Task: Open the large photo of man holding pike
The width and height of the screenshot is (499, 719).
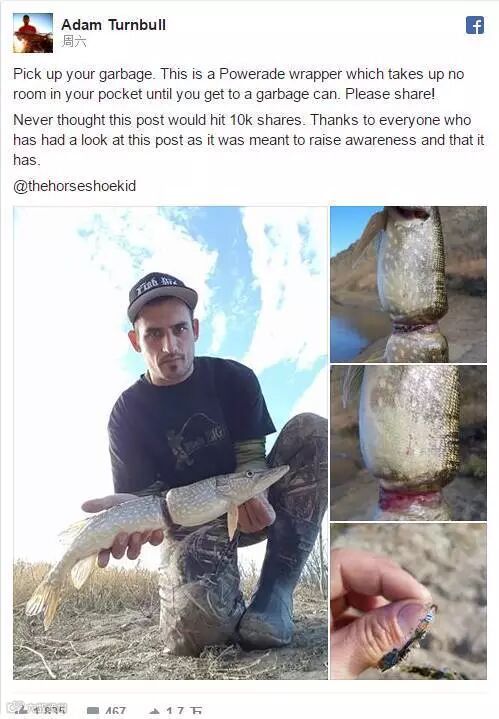Action: point(170,442)
